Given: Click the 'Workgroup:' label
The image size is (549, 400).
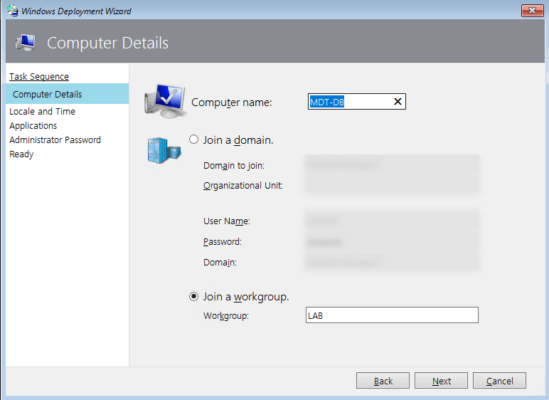Looking at the screenshot, I should point(226,316).
